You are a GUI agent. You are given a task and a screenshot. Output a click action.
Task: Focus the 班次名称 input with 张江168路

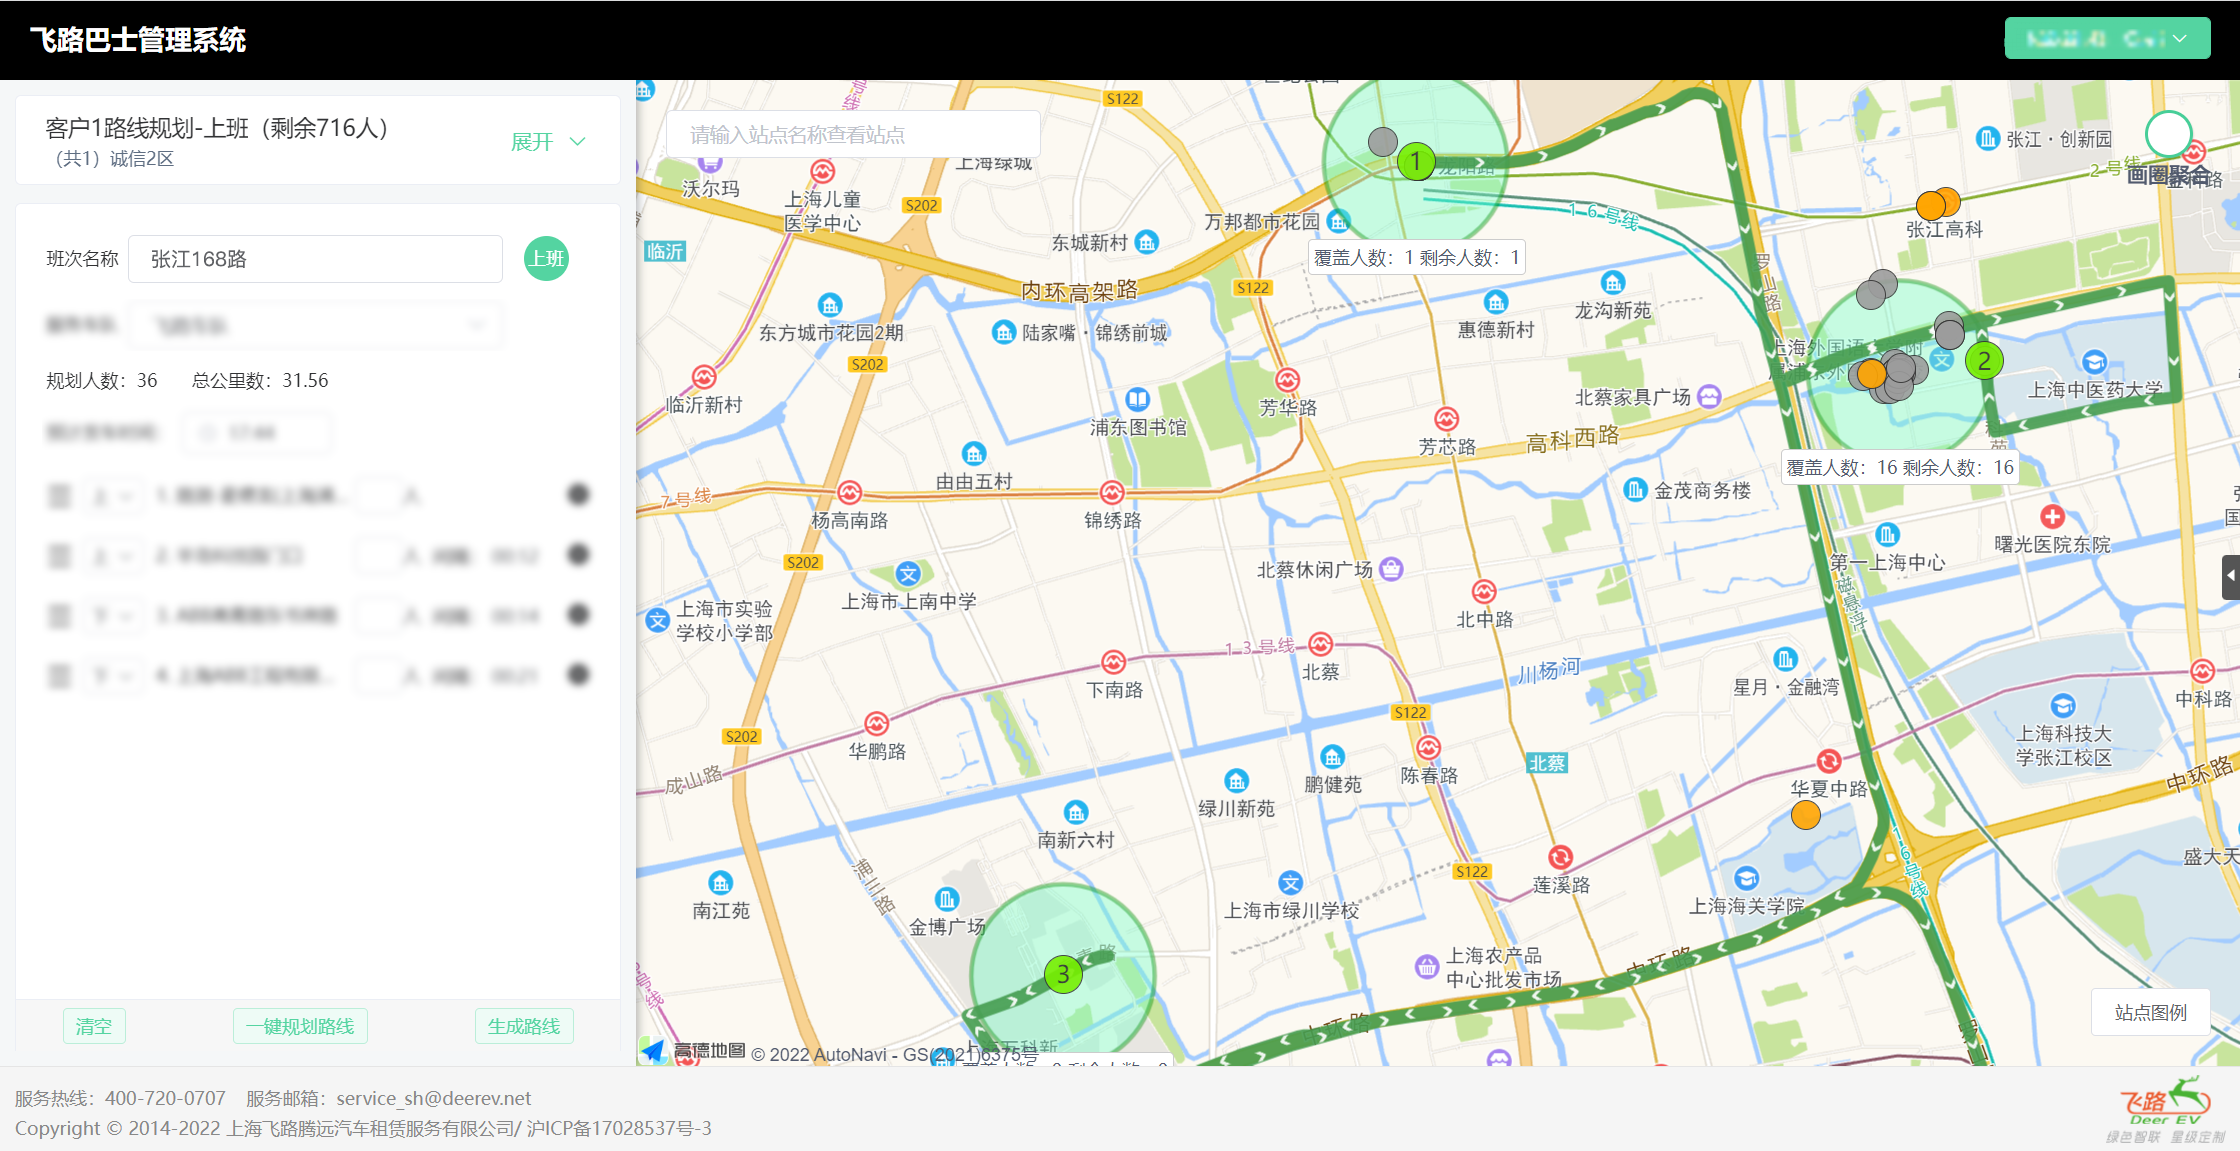tap(315, 259)
